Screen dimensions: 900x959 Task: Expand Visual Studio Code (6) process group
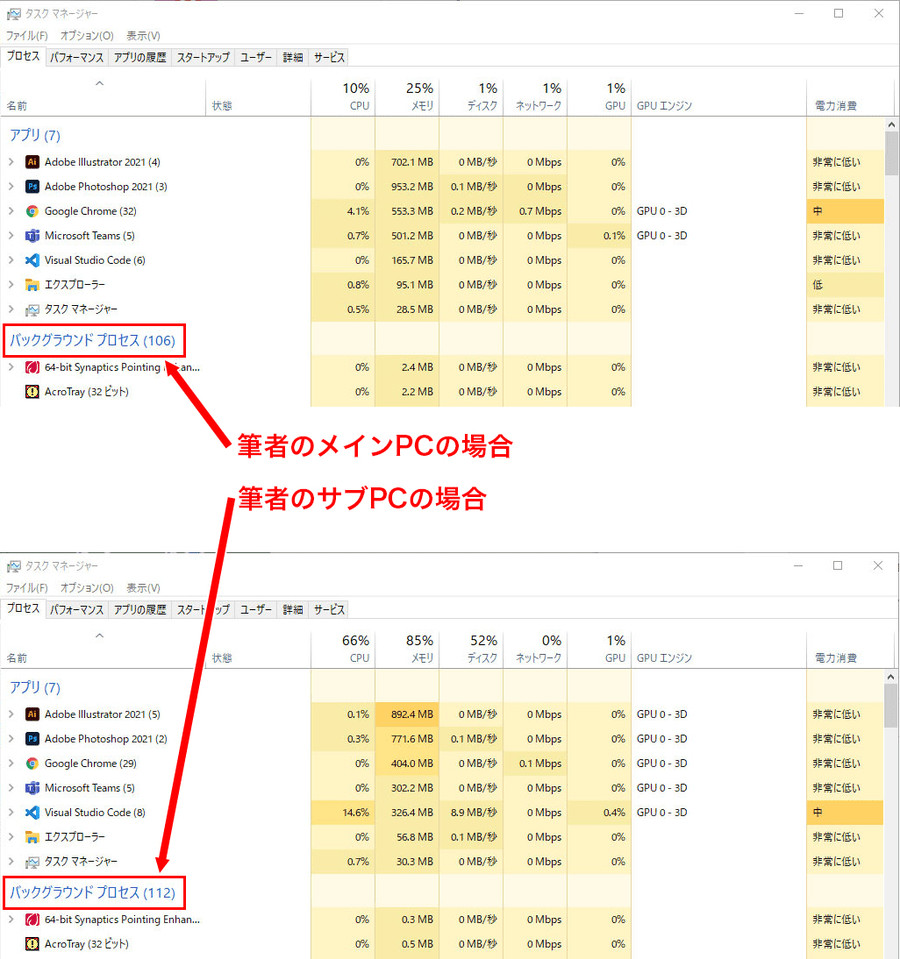pyautogui.click(x=11, y=260)
